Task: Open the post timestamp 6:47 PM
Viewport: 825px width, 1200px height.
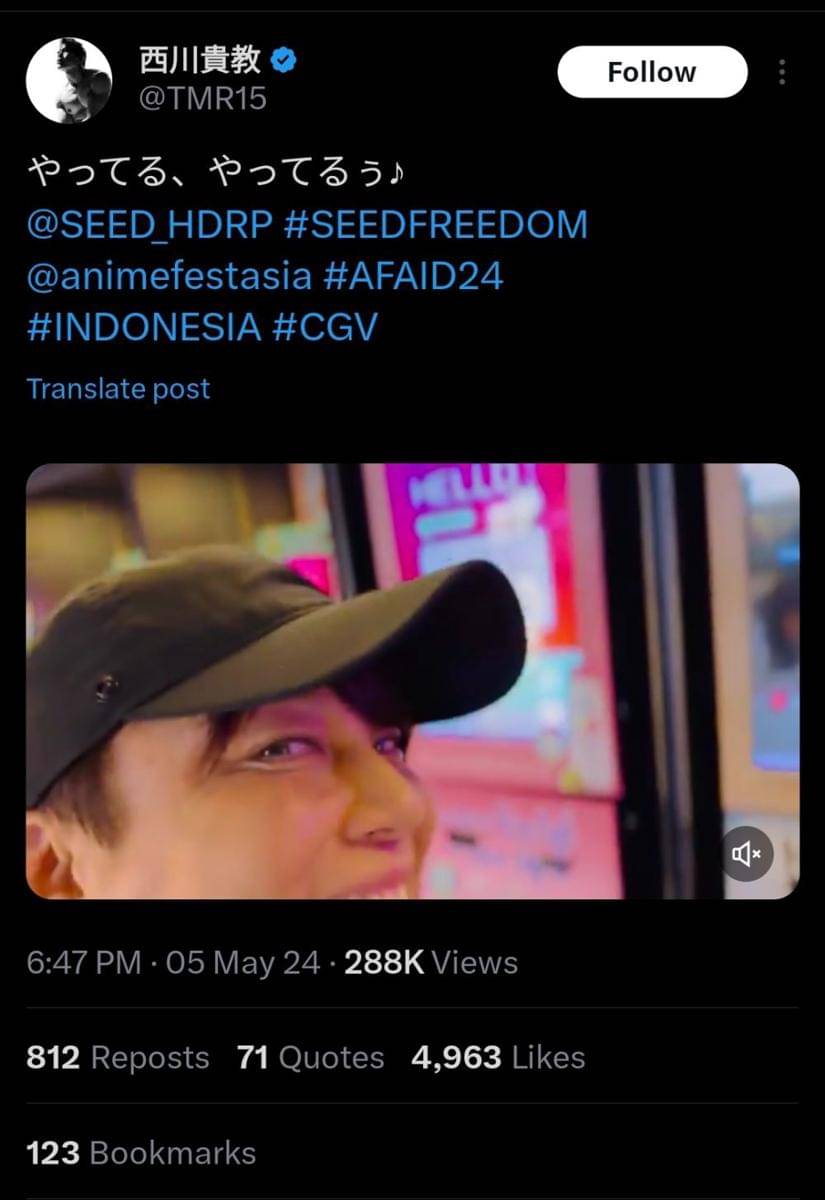Action: (x=84, y=963)
